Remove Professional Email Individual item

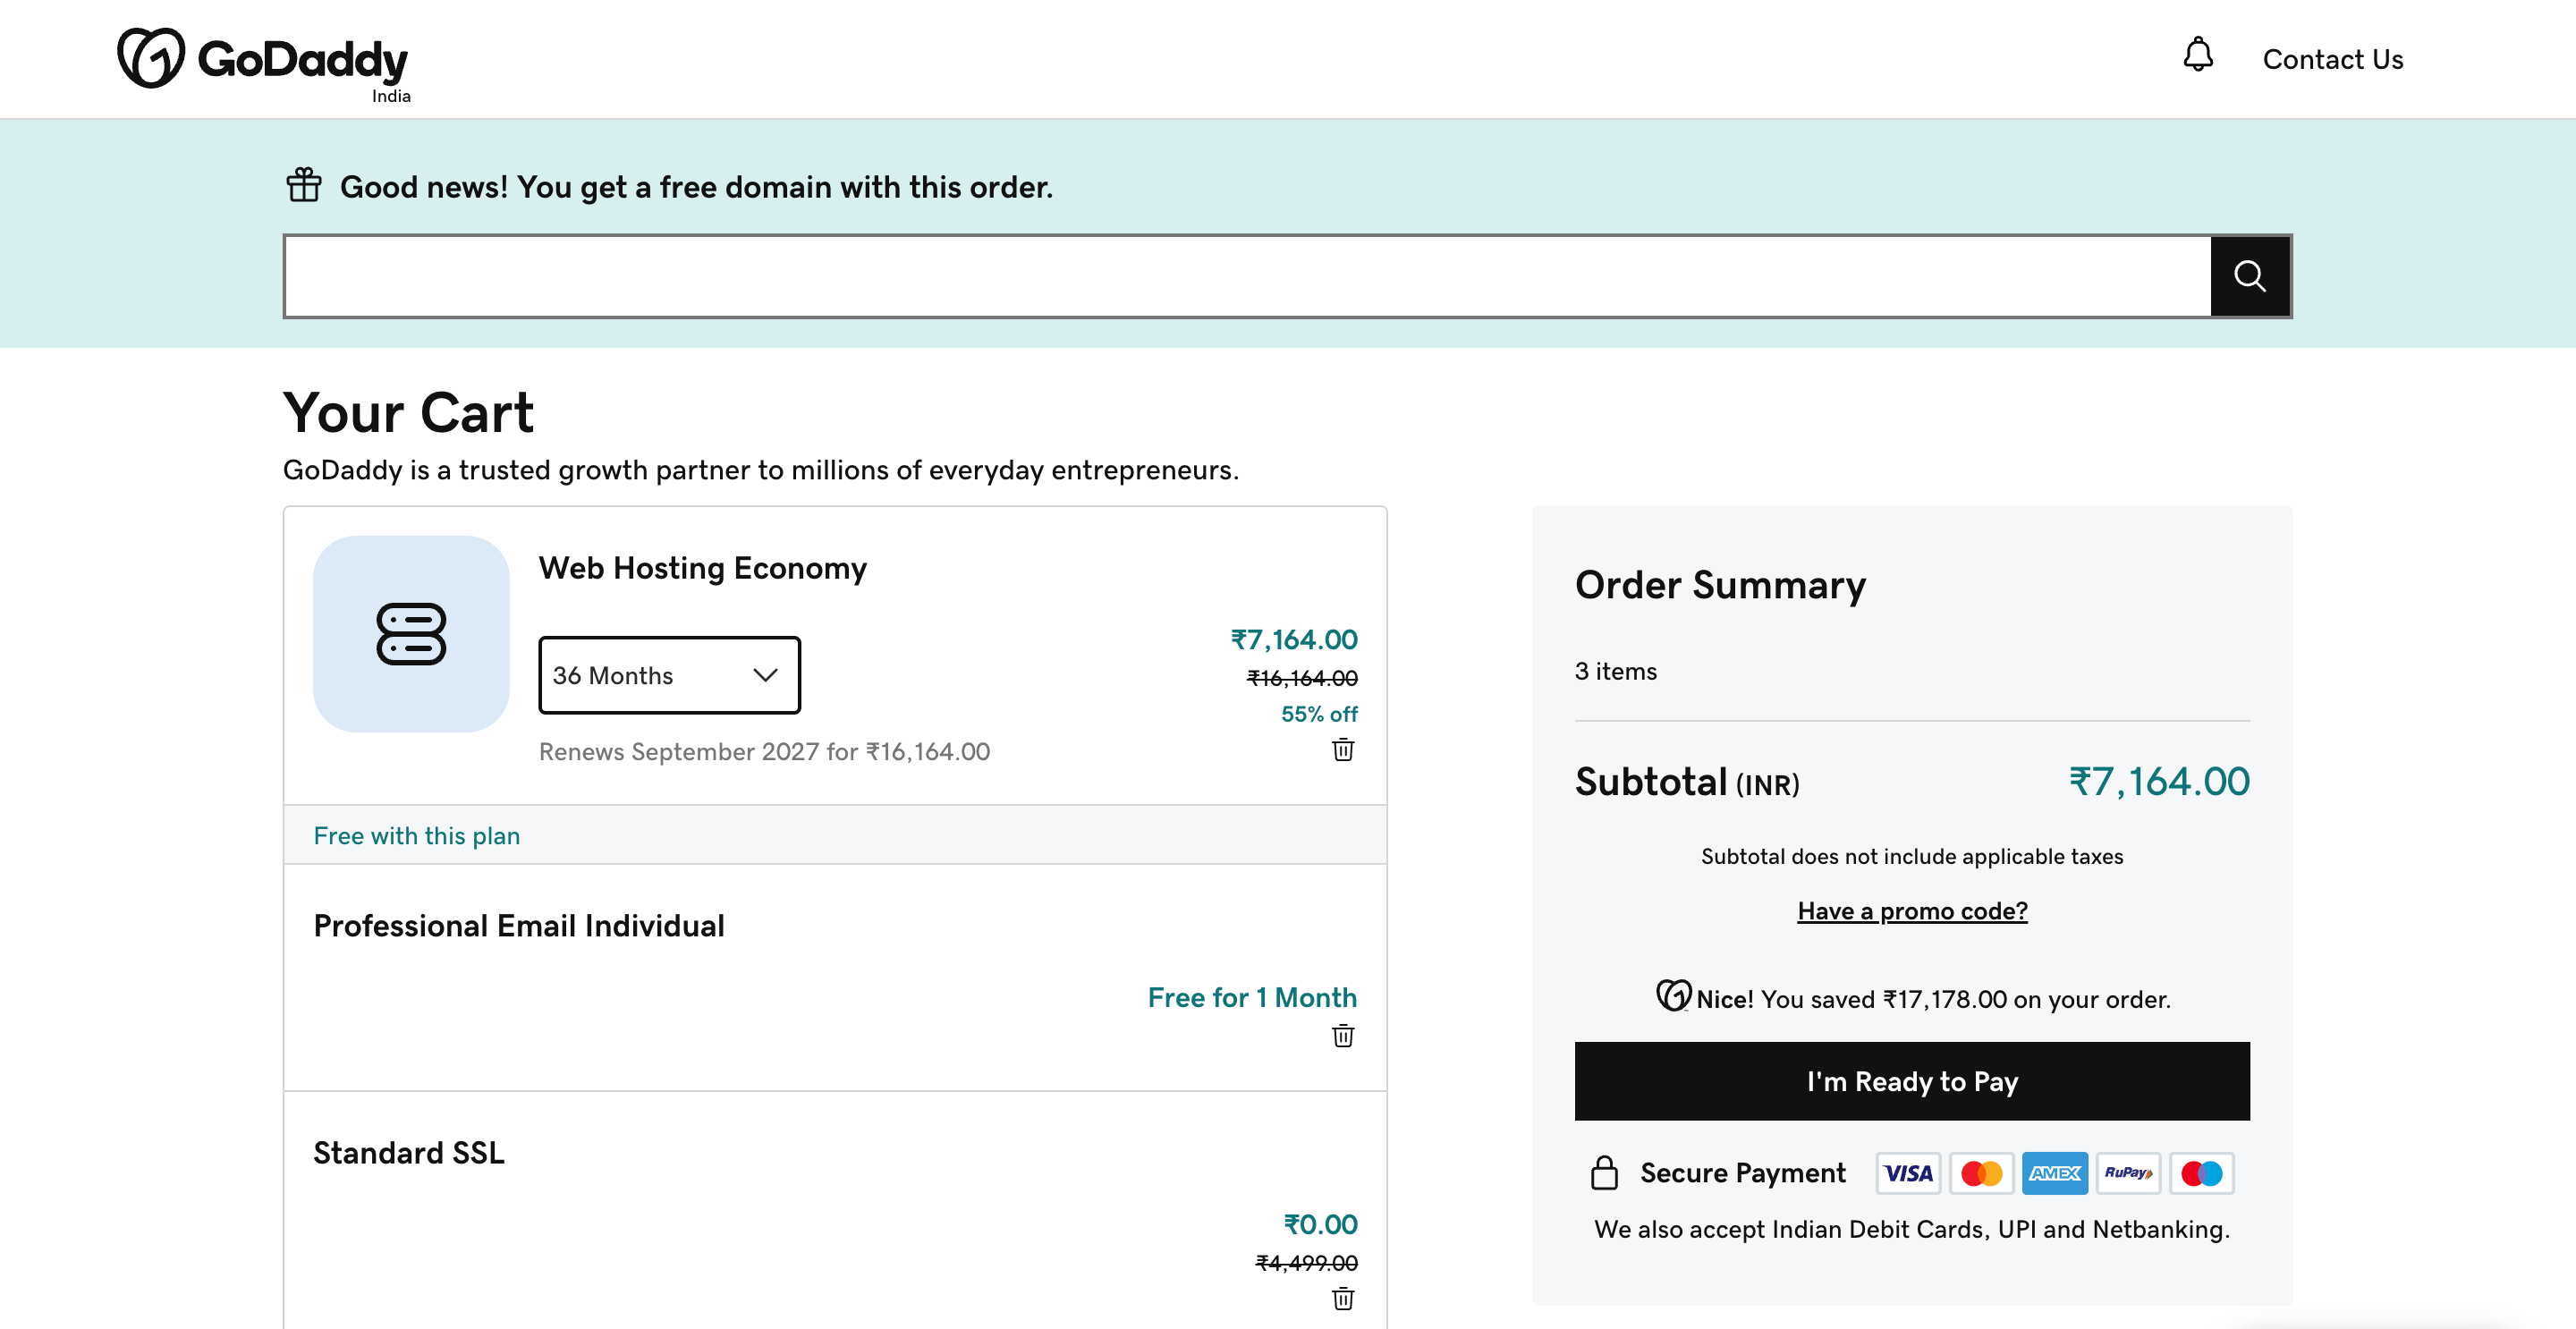[x=1342, y=1036]
